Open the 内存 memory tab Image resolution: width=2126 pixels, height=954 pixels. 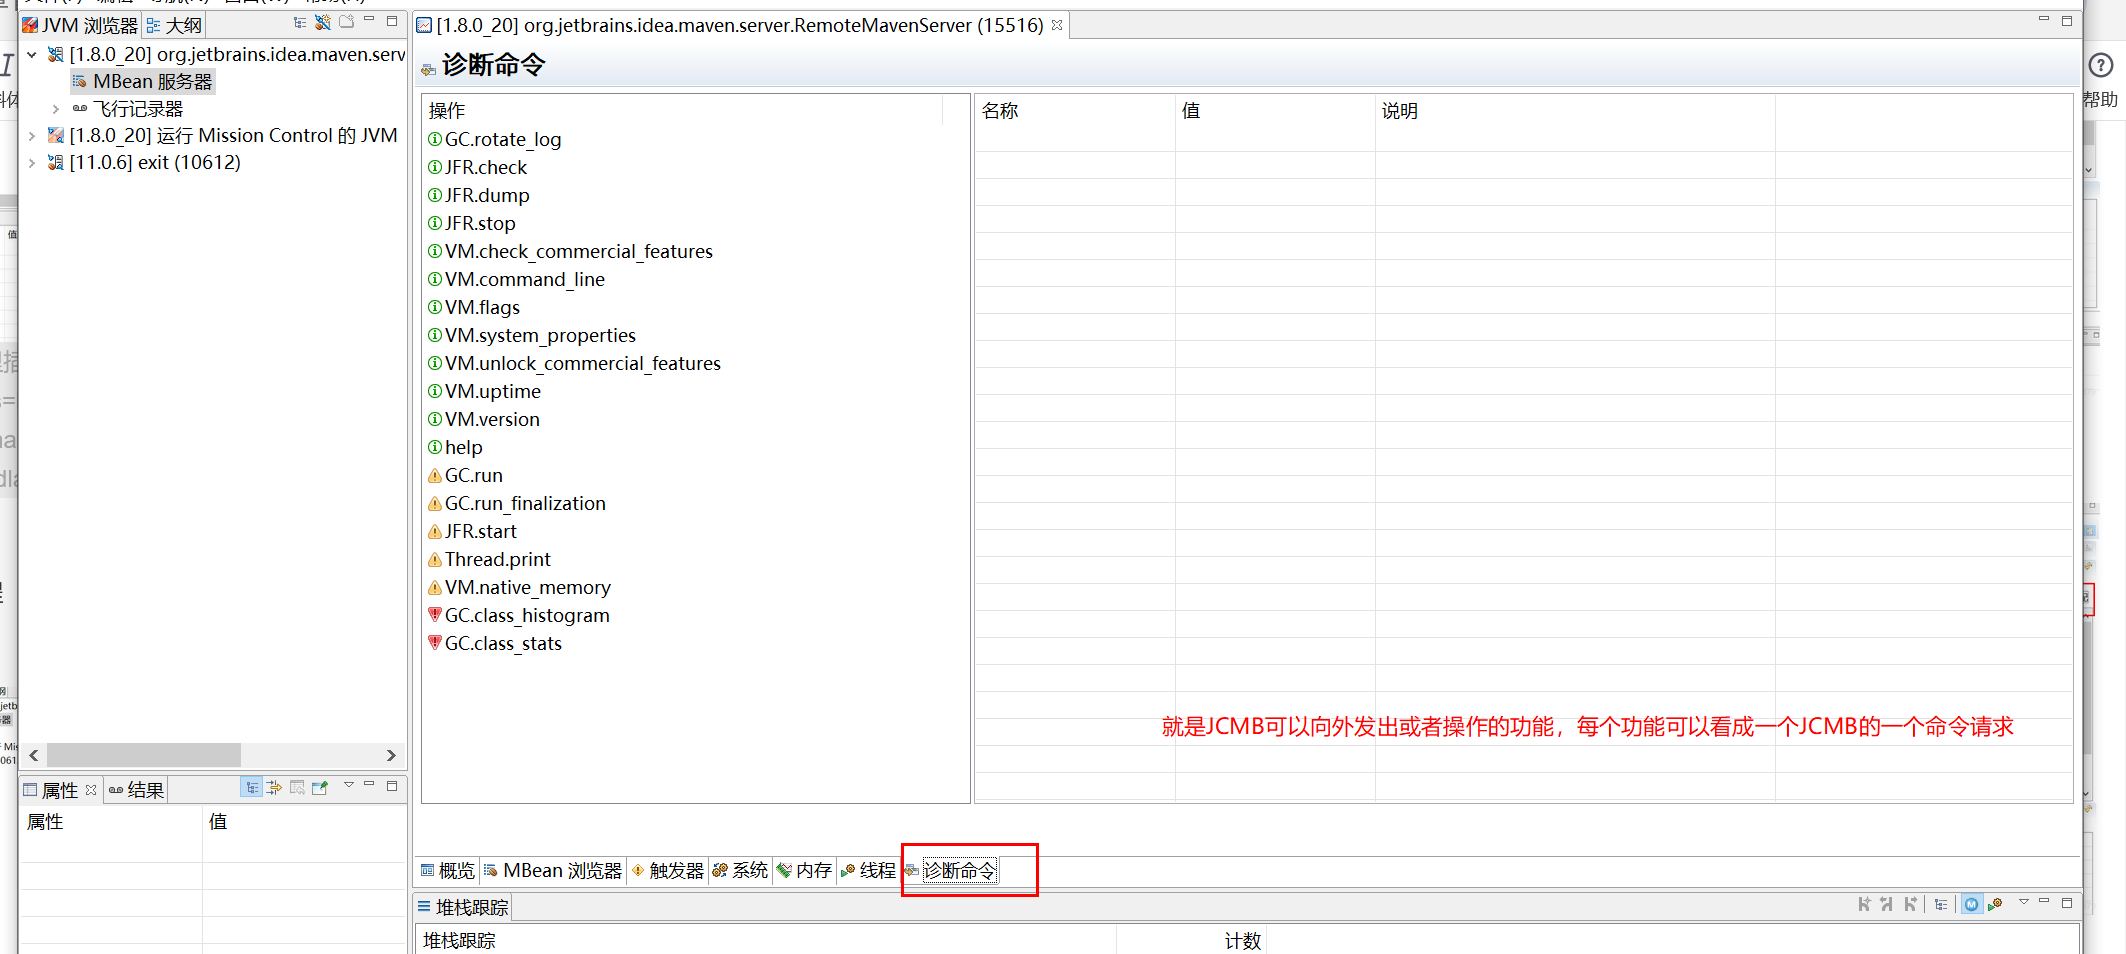804,871
